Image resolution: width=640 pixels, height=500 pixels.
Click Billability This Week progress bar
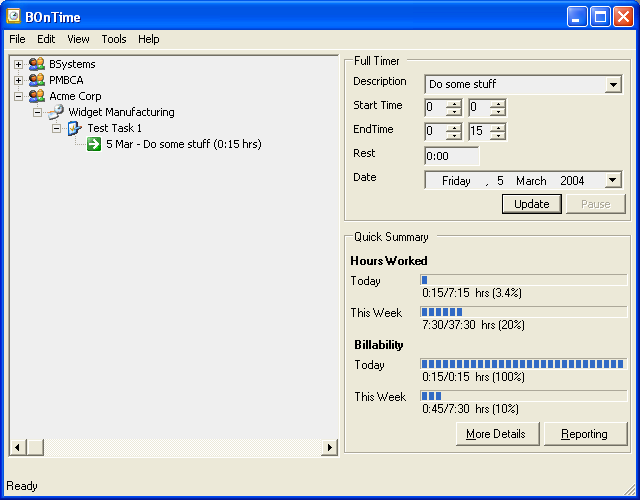(524, 396)
